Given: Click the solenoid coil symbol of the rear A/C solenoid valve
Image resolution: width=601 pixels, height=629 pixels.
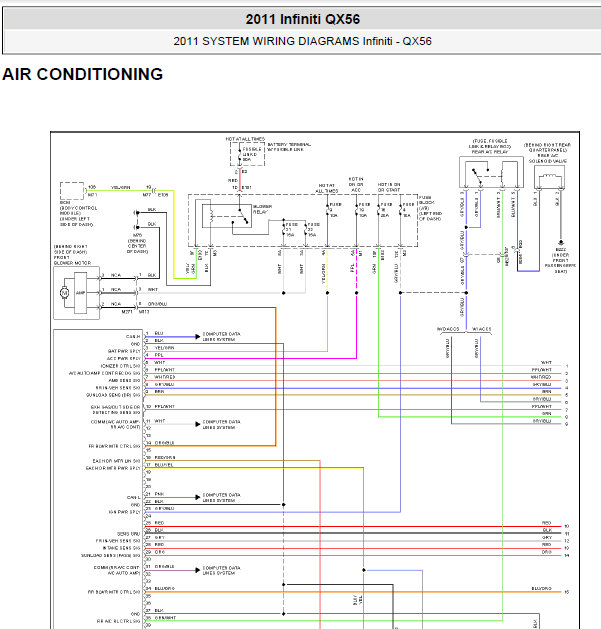Looking at the screenshot, I should [549, 176].
